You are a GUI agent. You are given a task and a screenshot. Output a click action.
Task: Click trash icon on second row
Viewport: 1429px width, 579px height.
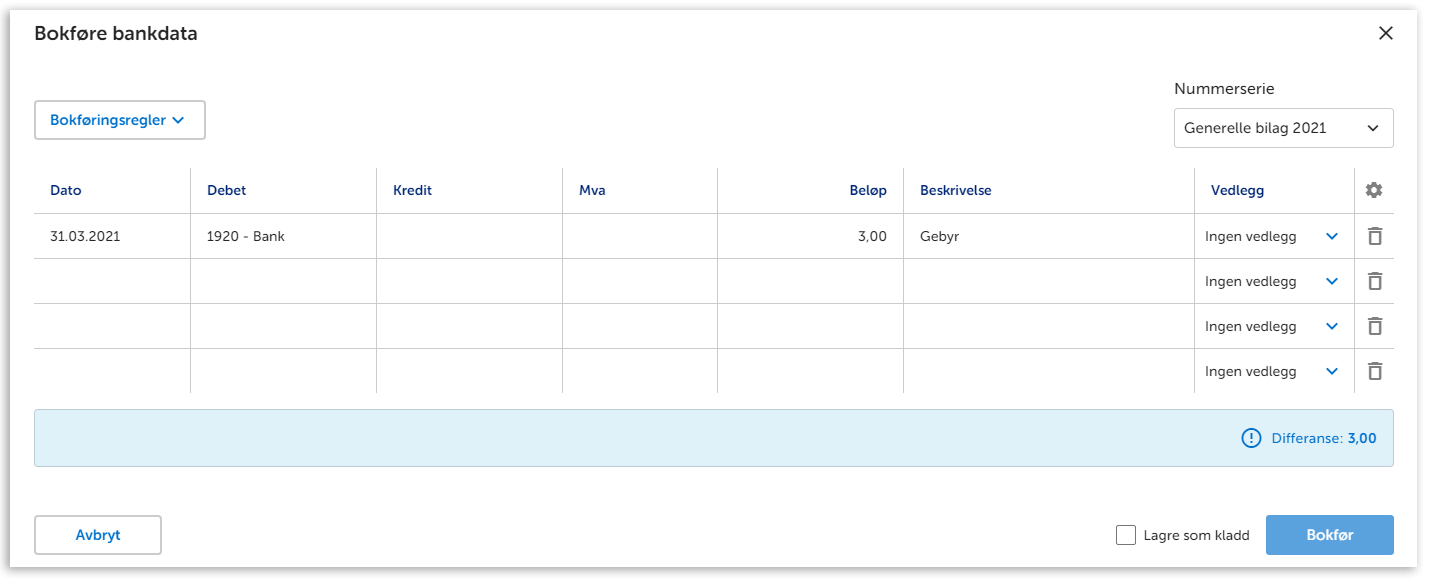coord(1374,281)
